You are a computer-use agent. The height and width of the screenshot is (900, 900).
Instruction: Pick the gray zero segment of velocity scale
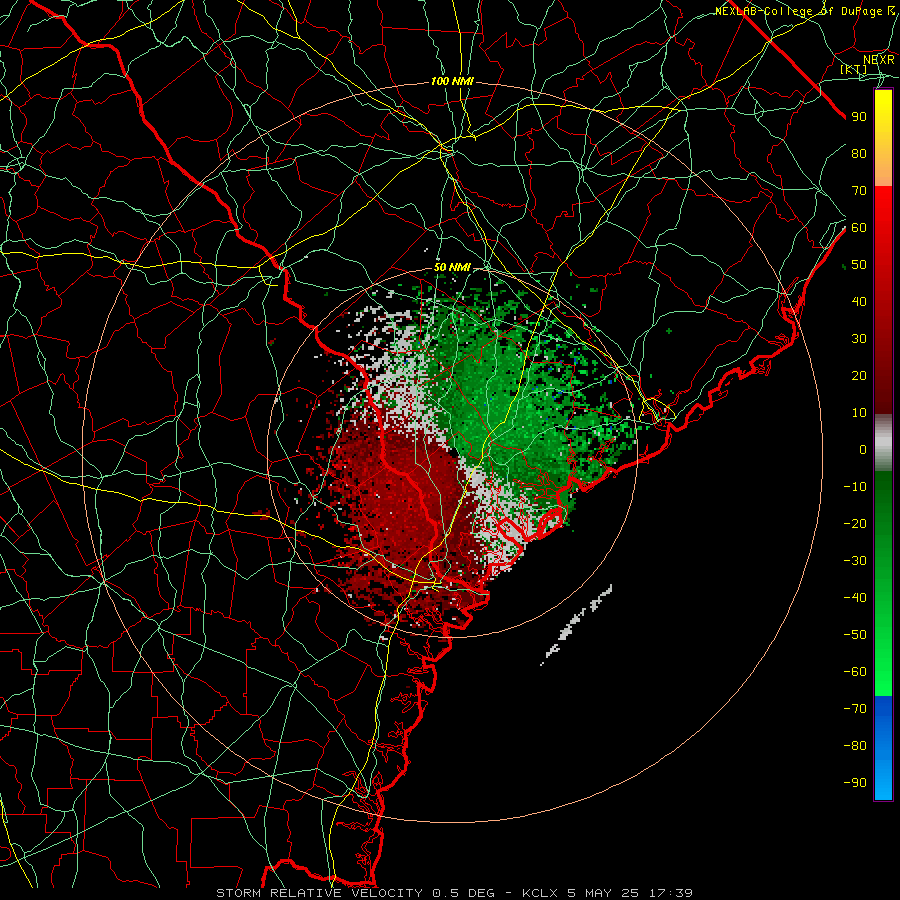click(883, 443)
